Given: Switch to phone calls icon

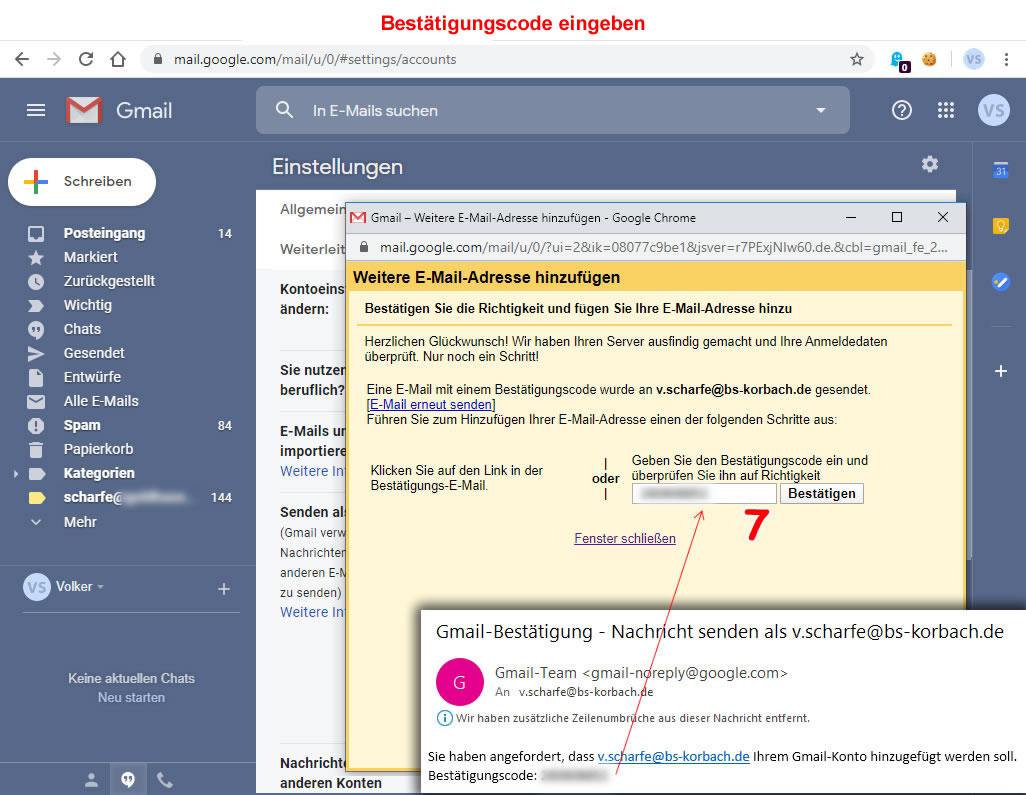Looking at the screenshot, I should coord(165,780).
